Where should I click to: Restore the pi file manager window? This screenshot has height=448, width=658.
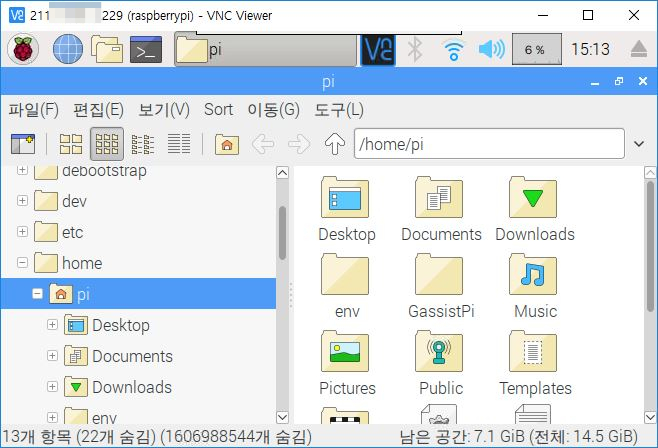(619, 81)
